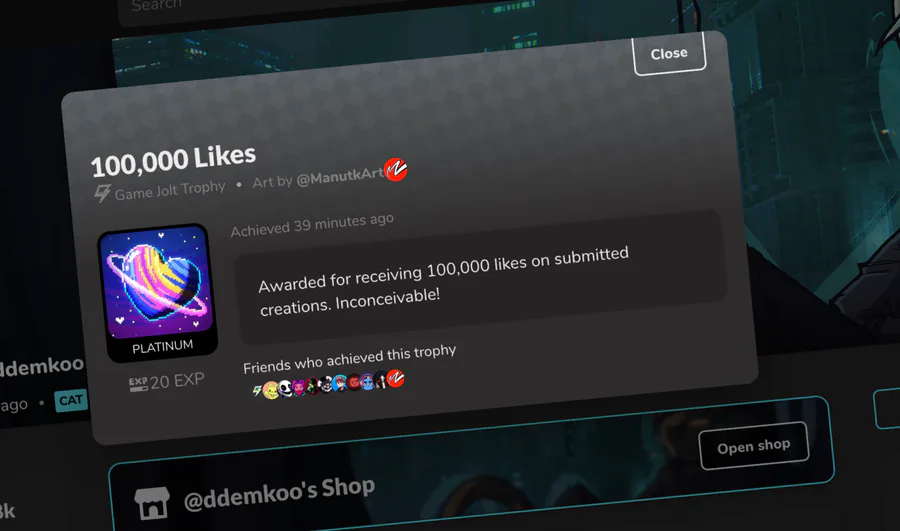Screen dimensions: 900x531
Task: Click the CAT tag badge
Action: (x=71, y=400)
